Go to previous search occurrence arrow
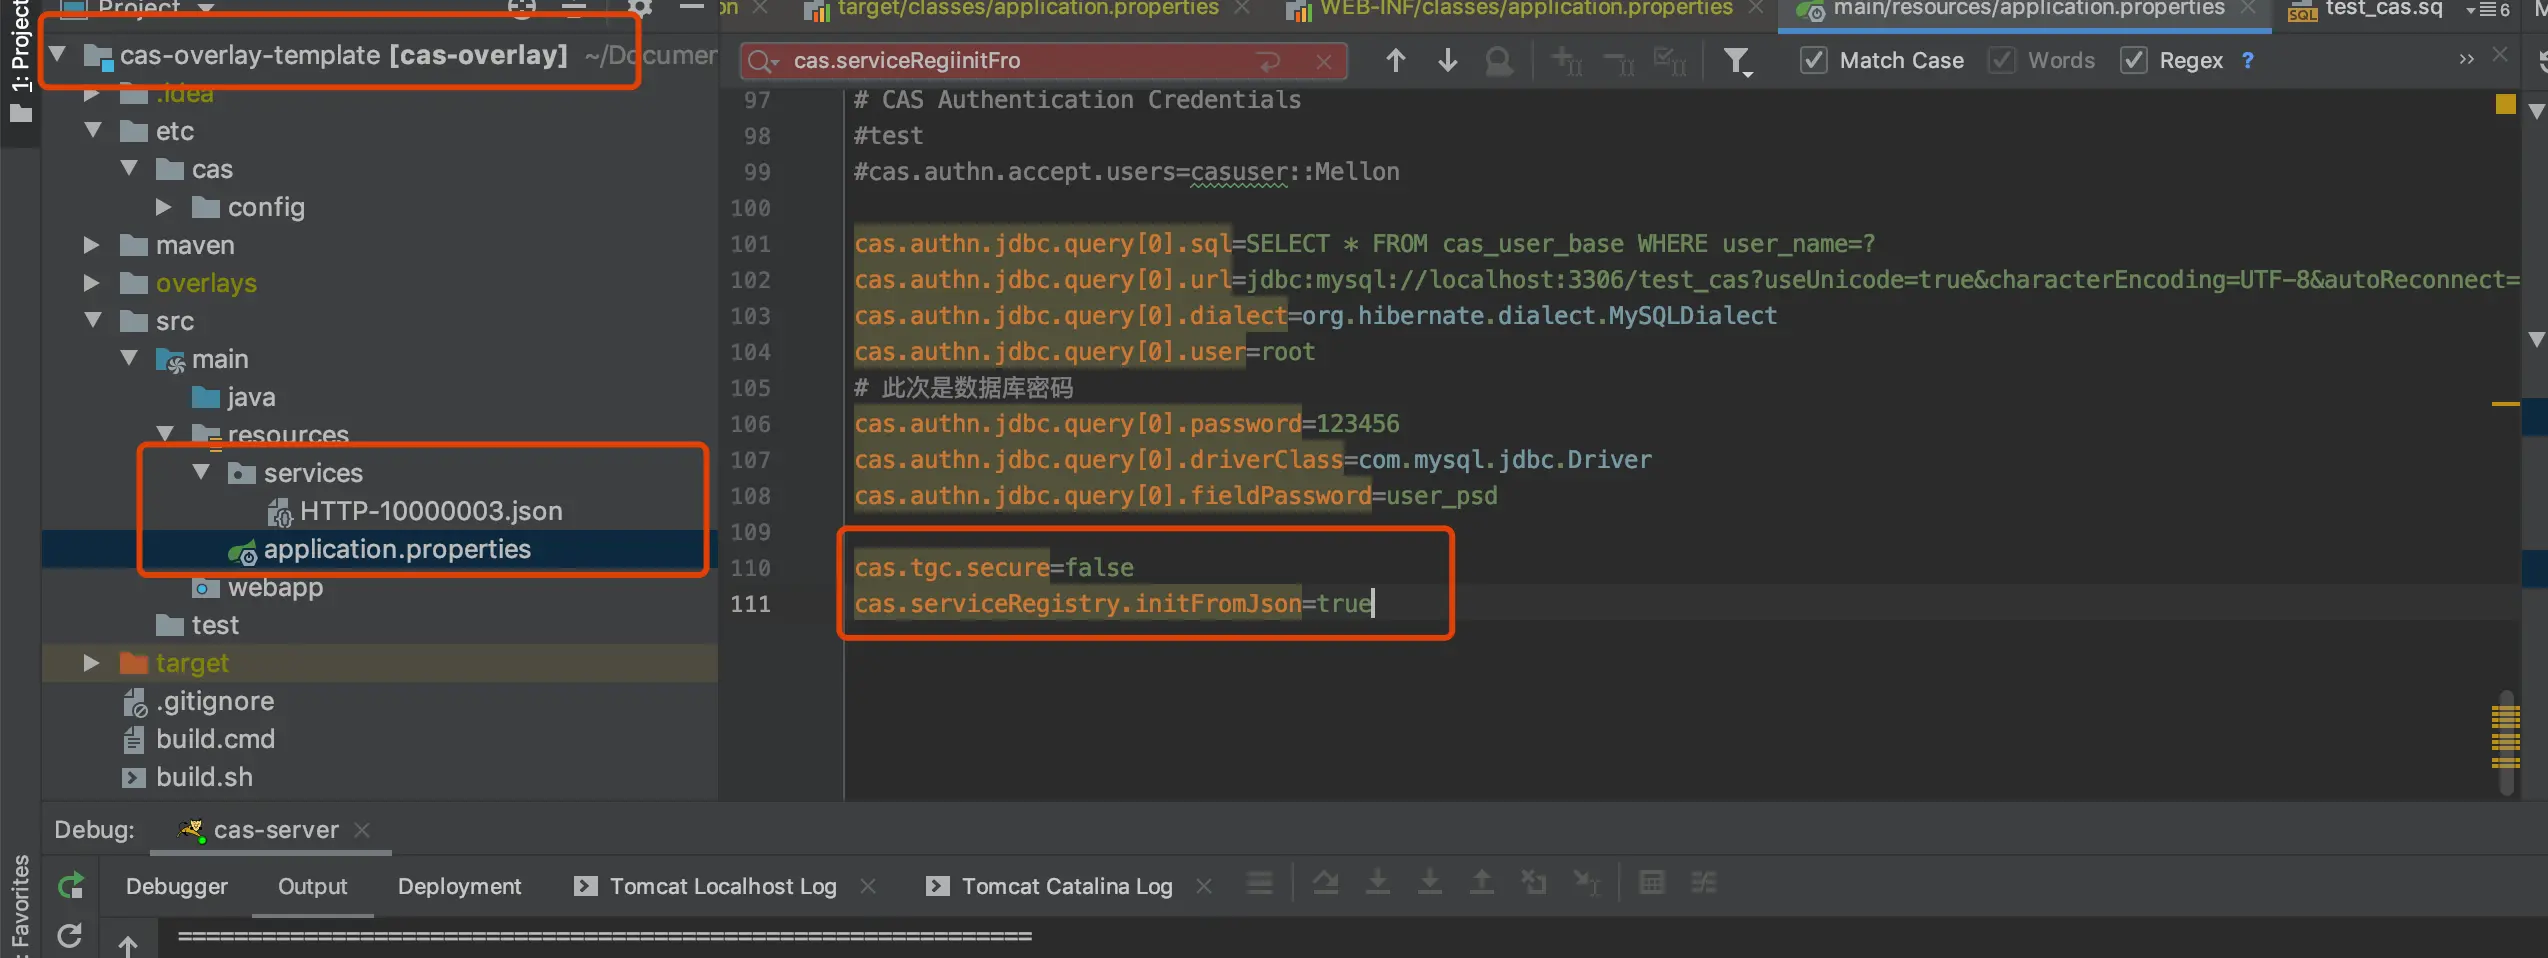 (x=1395, y=61)
